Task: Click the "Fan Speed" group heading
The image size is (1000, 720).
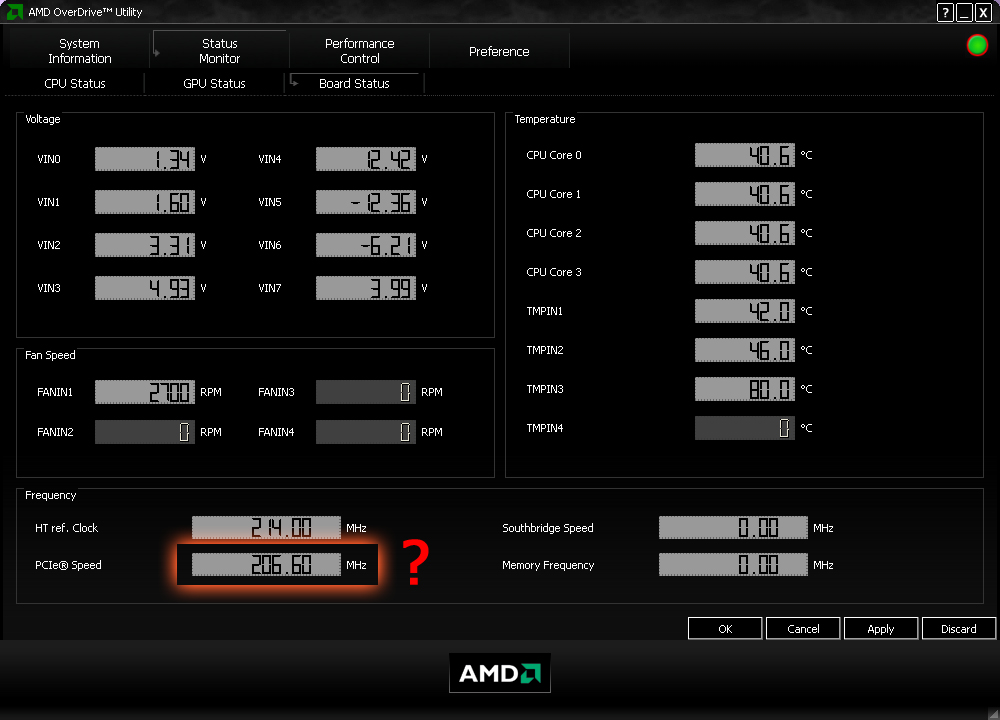Action: pyautogui.click(x=50, y=355)
